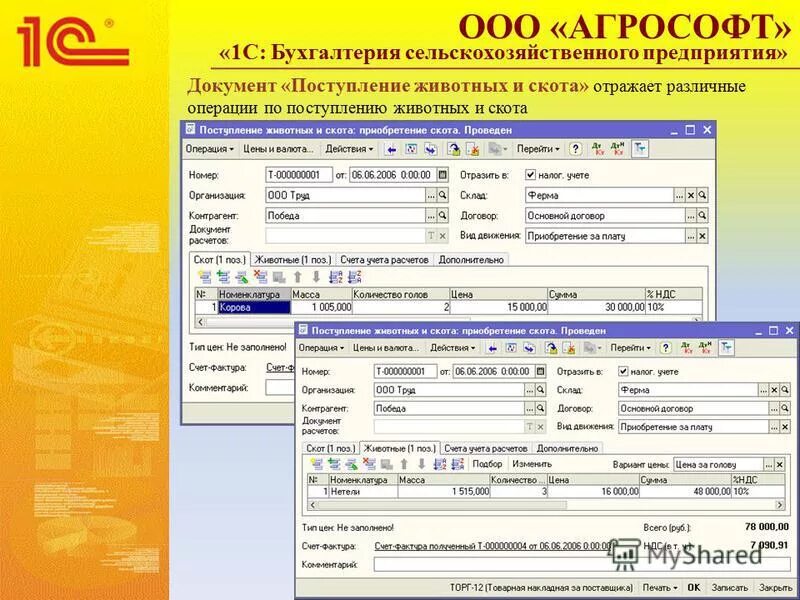
Task: Switch to the Дополнительно tab in front window
Action: [x=567, y=448]
